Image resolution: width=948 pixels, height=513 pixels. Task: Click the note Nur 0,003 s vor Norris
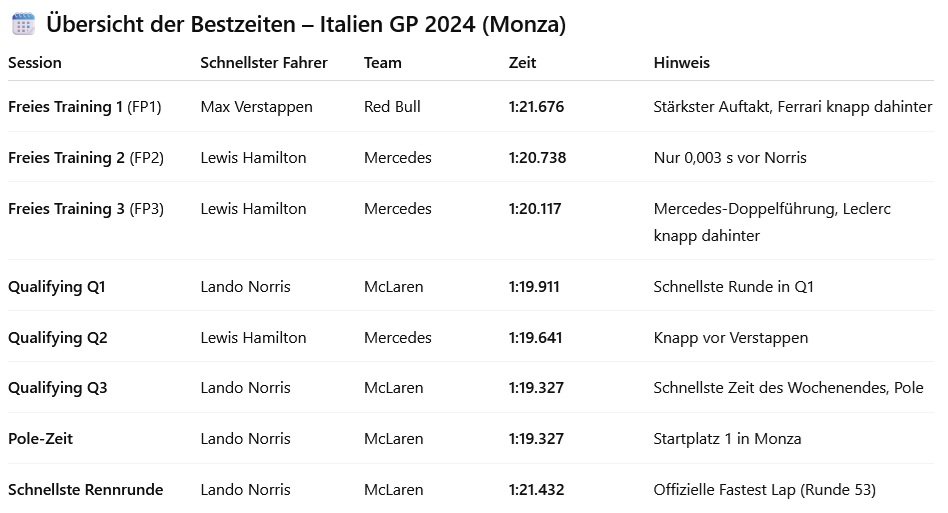pyautogui.click(x=730, y=157)
